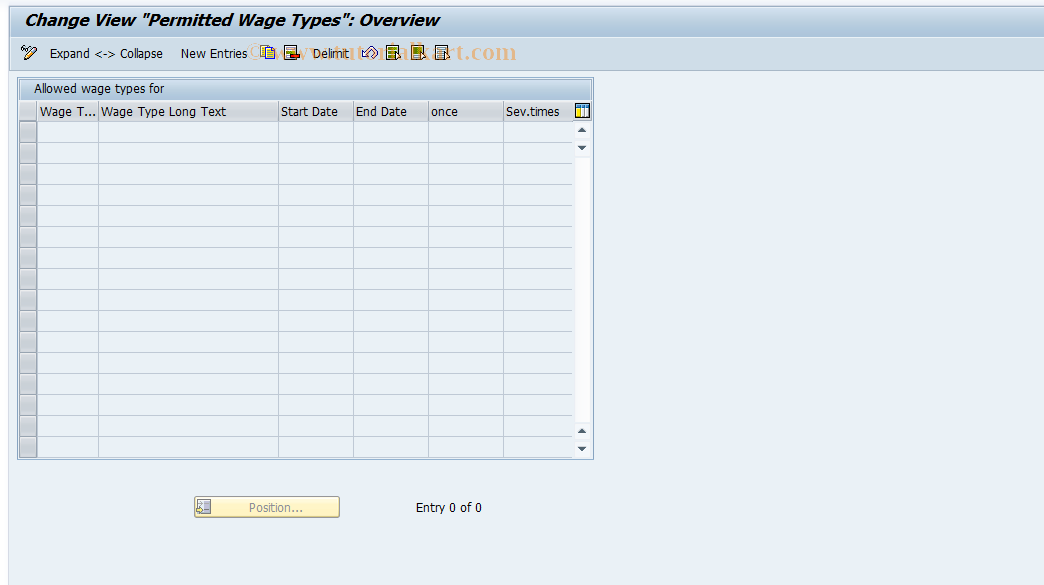Click the Undo Change icon
The height and width of the screenshot is (585, 1044).
370,53
